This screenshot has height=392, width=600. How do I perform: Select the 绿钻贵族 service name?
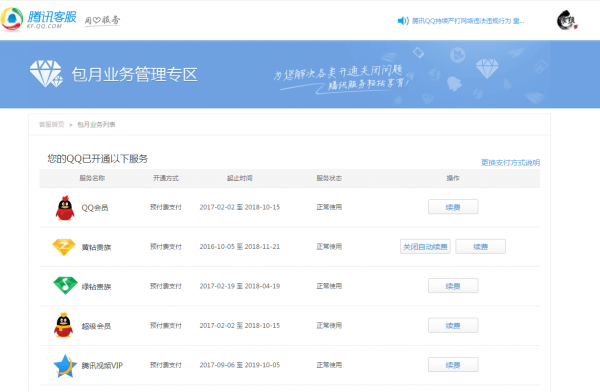point(96,287)
